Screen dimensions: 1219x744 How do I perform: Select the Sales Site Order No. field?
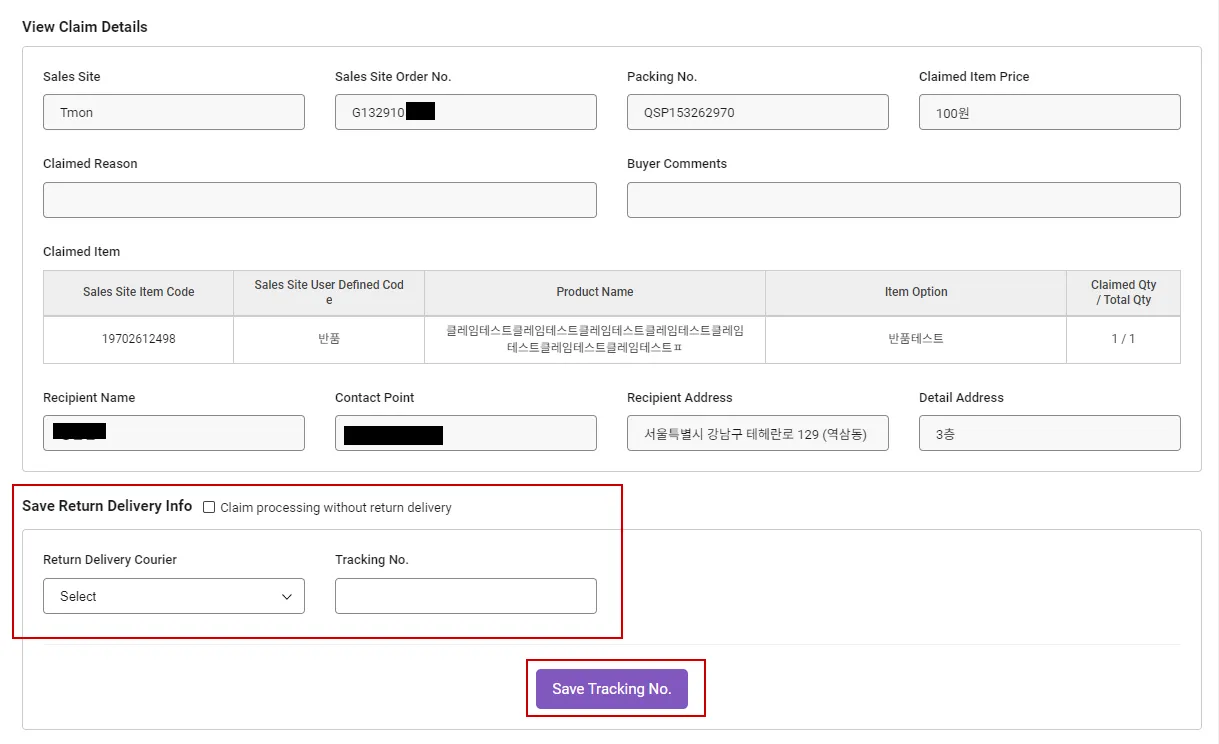(x=465, y=112)
